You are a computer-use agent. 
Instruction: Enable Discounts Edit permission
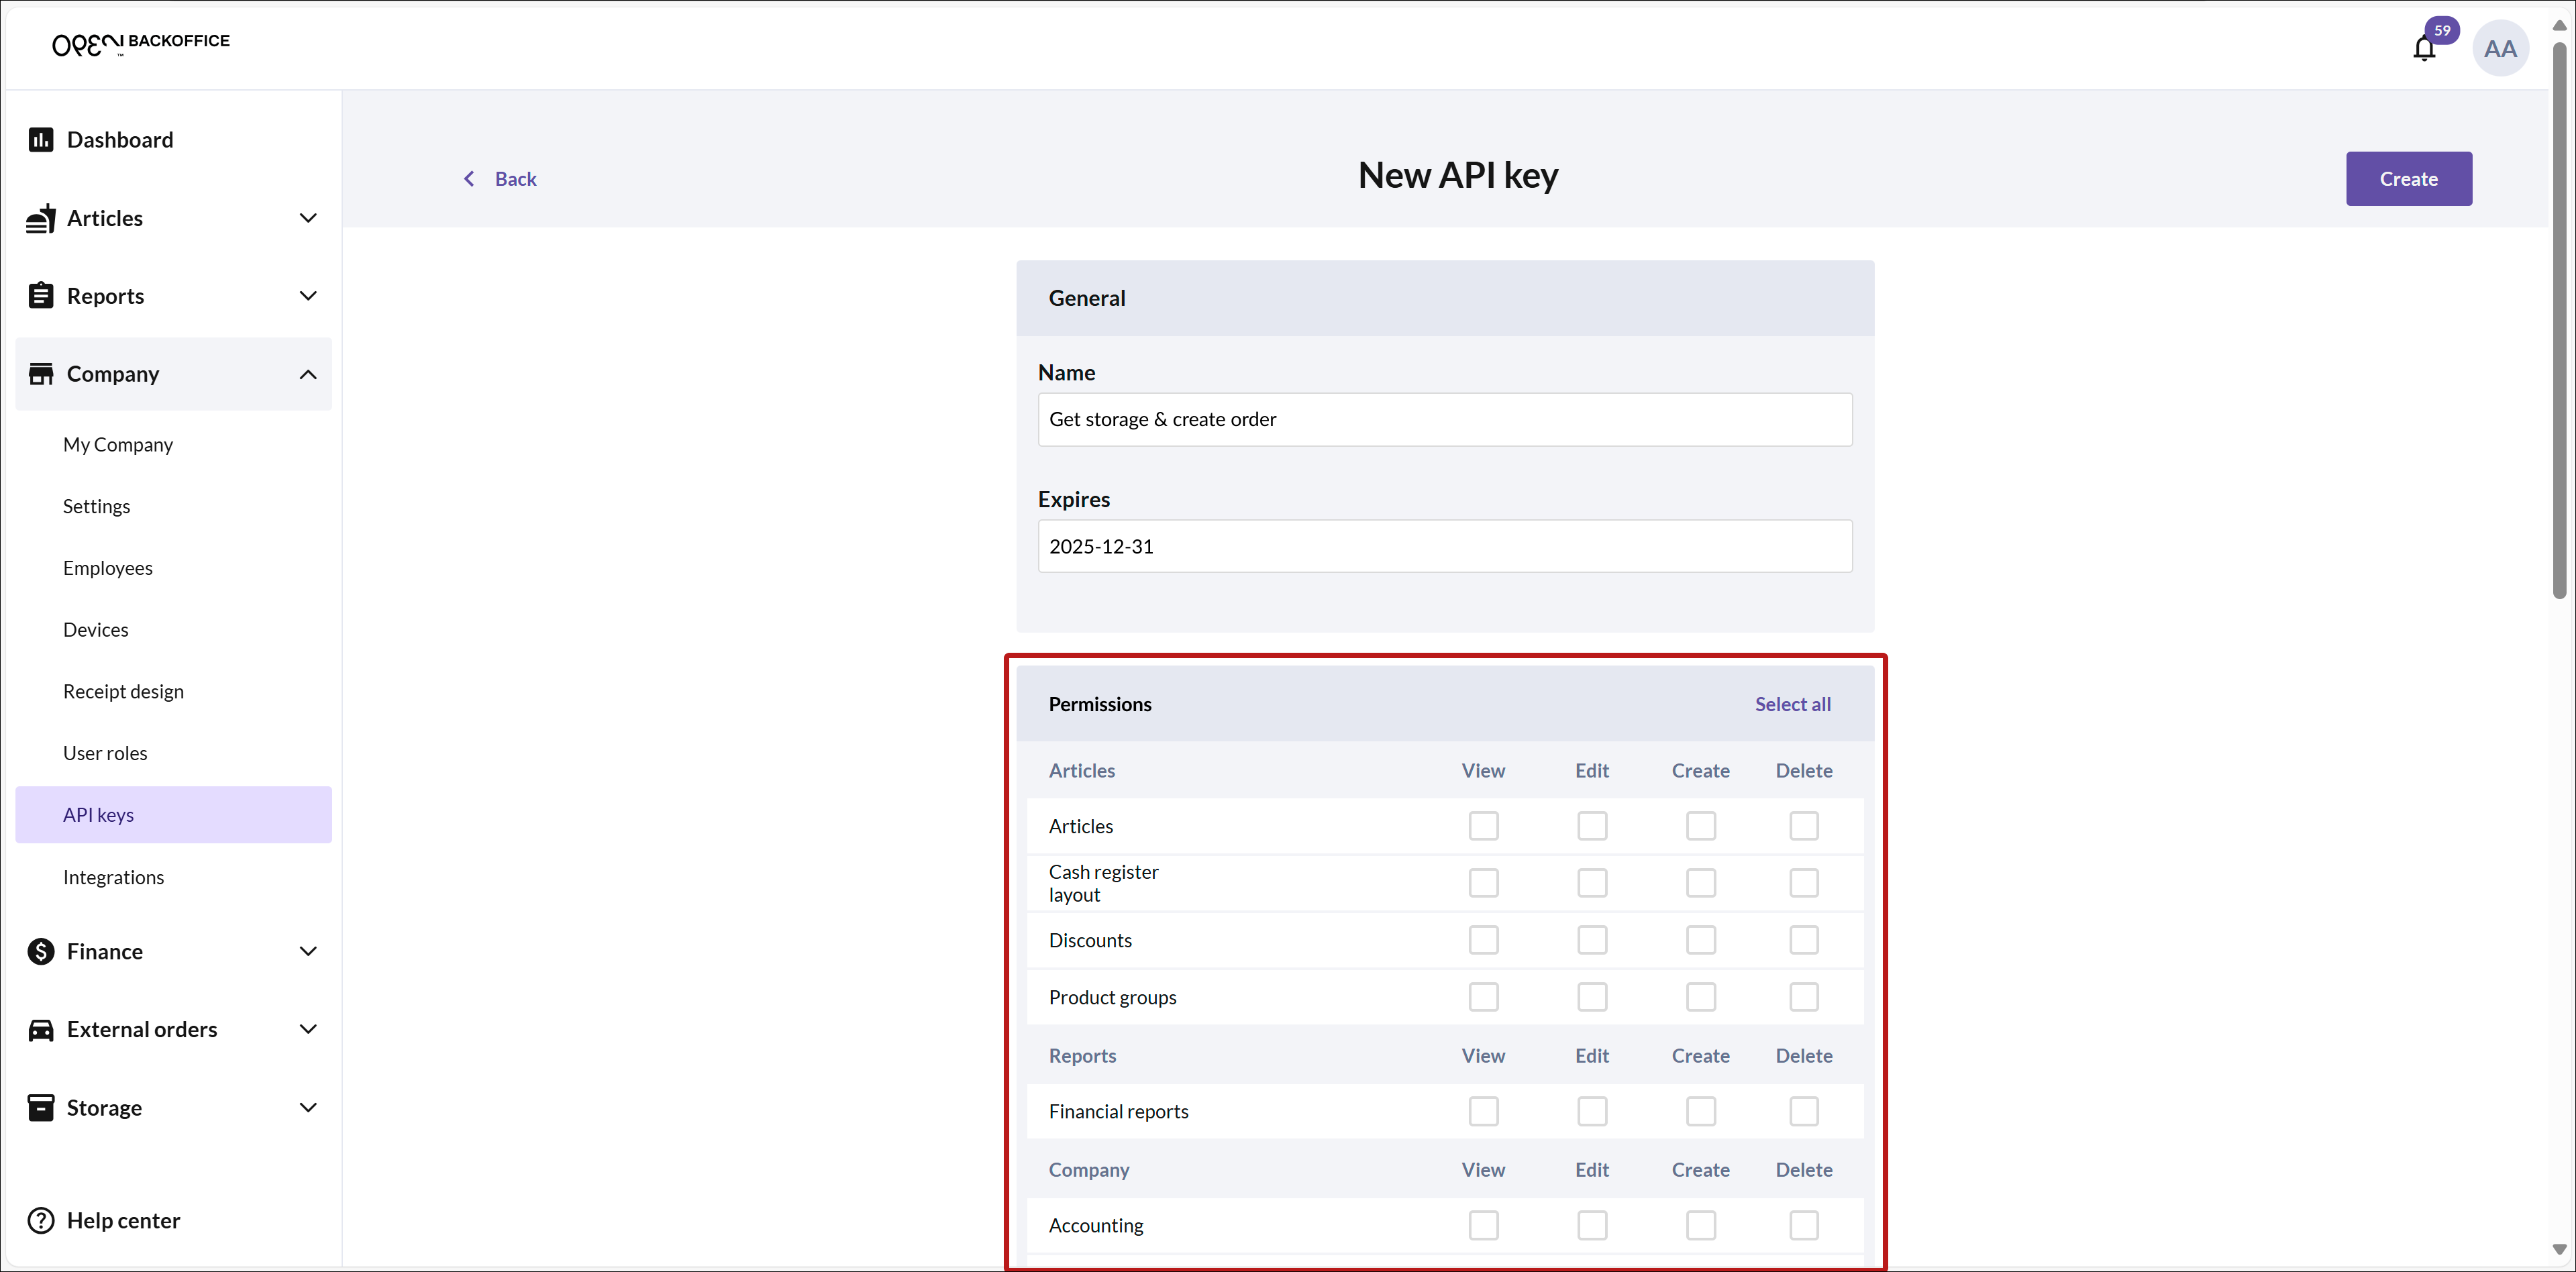click(1592, 940)
